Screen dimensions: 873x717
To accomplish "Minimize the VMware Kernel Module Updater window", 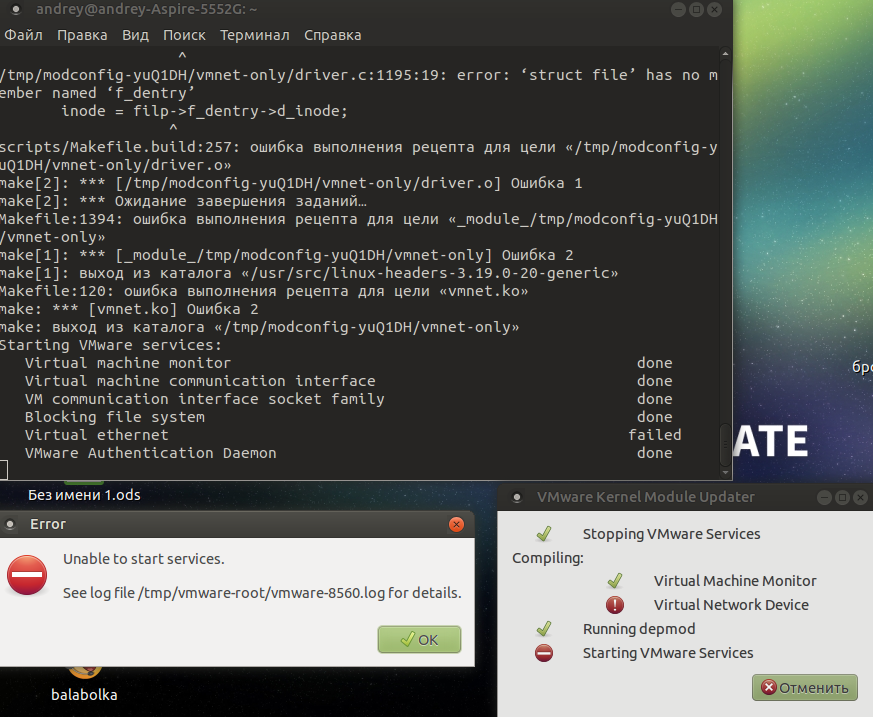I will [825, 497].
